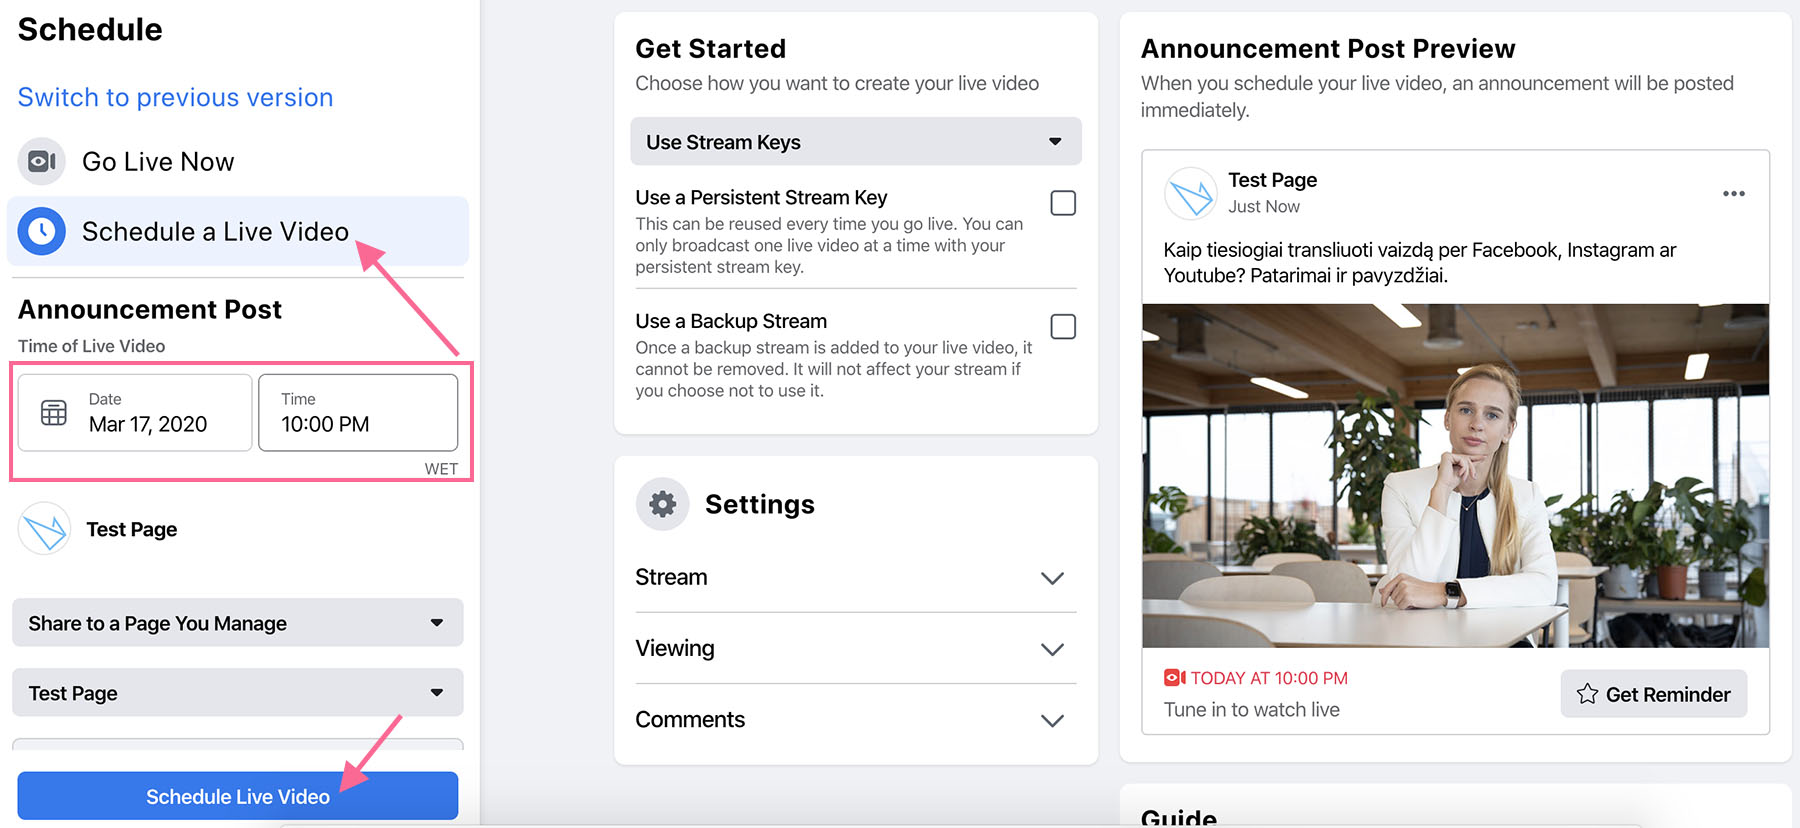
Task: Click the Go Live Now camera icon
Action: [42, 161]
